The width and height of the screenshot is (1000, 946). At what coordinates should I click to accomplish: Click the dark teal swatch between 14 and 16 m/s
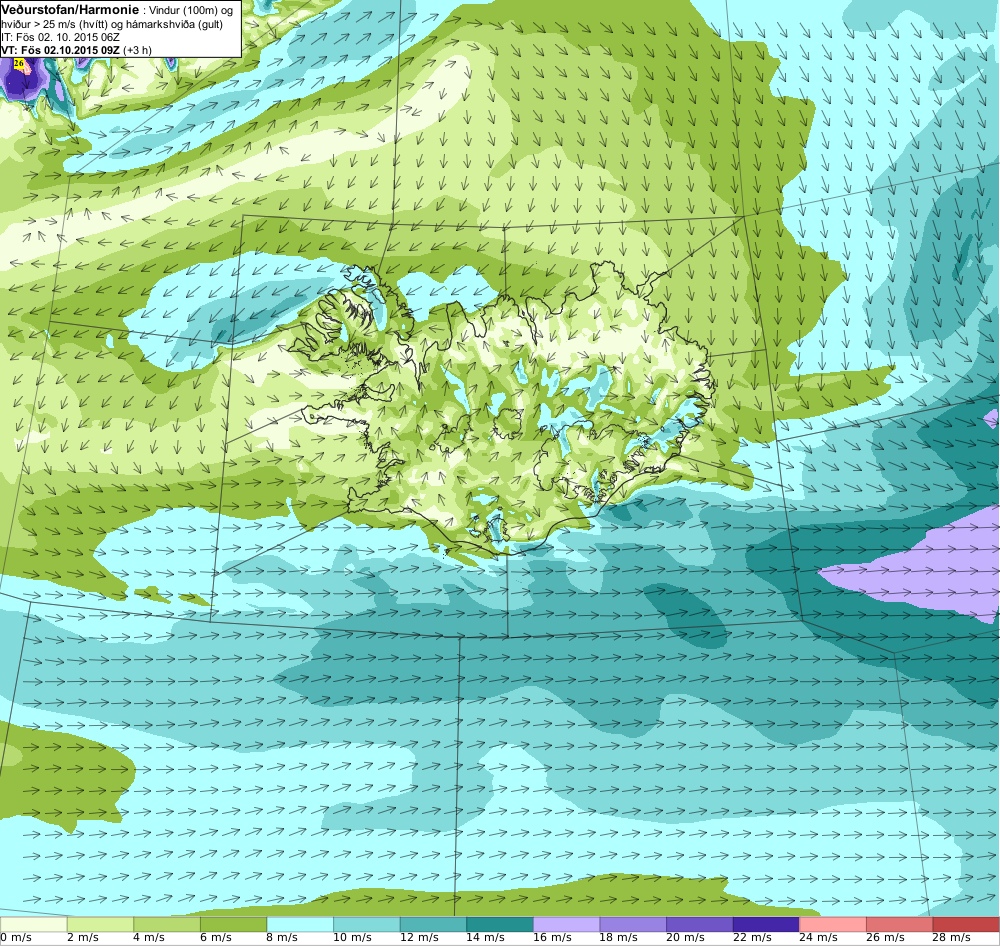coord(499,924)
